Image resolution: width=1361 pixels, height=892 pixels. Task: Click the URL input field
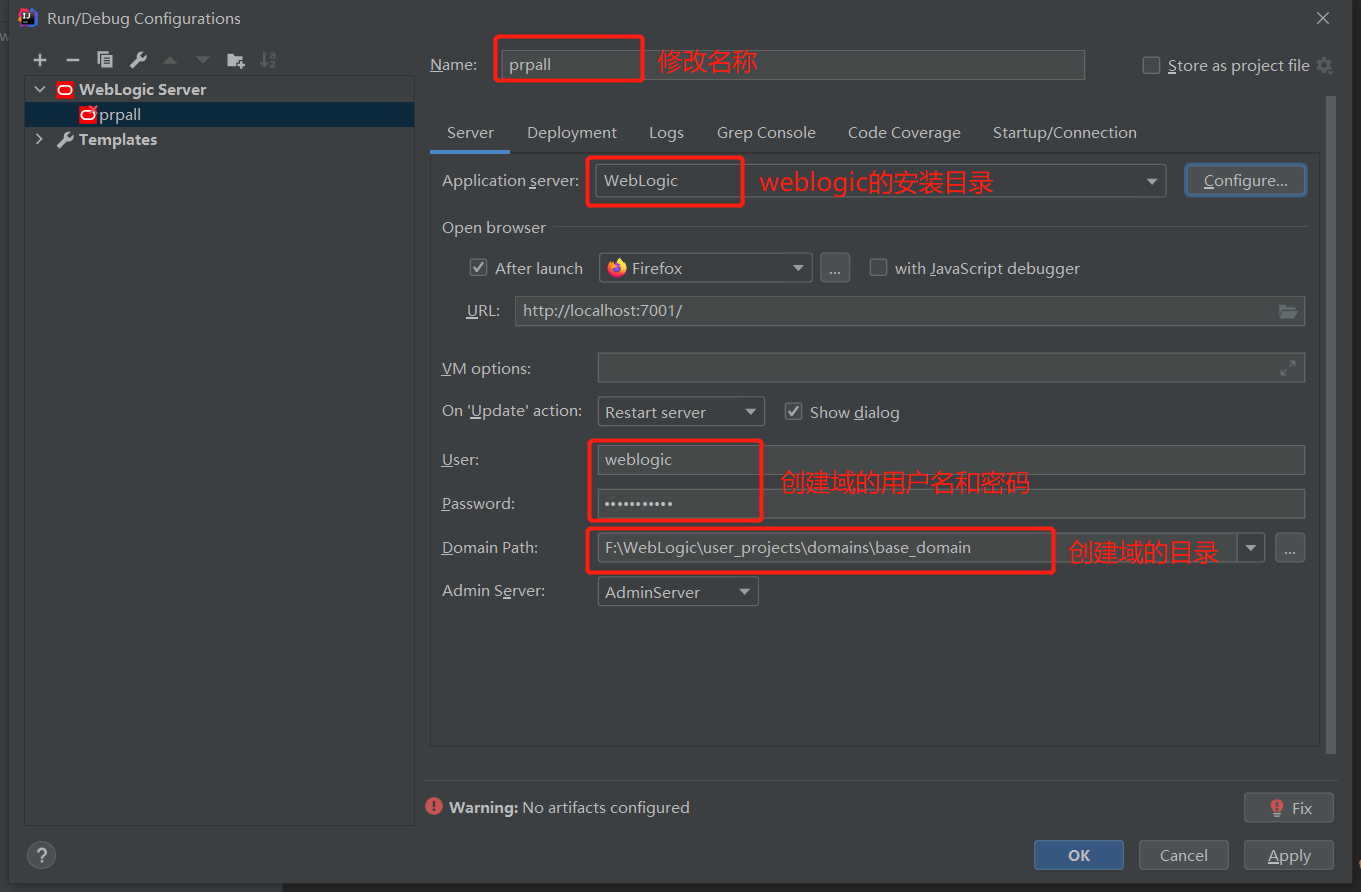(910, 311)
